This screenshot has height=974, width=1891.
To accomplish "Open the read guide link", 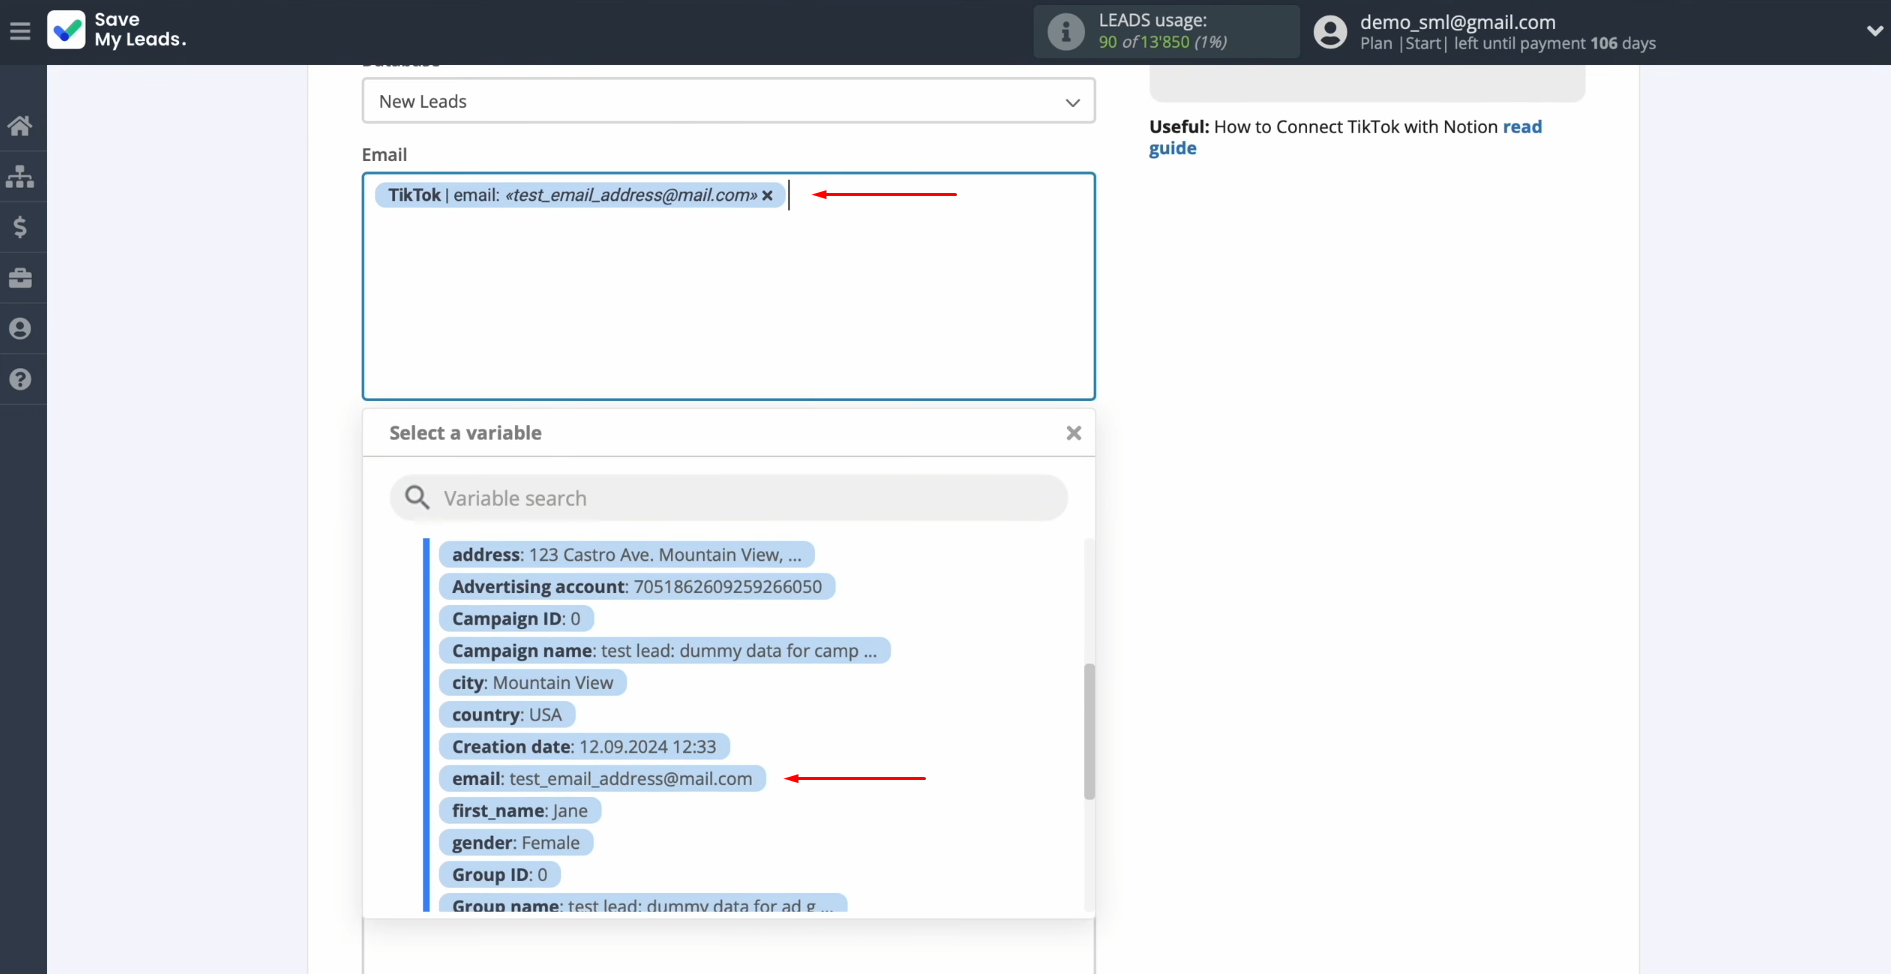I will (x=1345, y=137).
